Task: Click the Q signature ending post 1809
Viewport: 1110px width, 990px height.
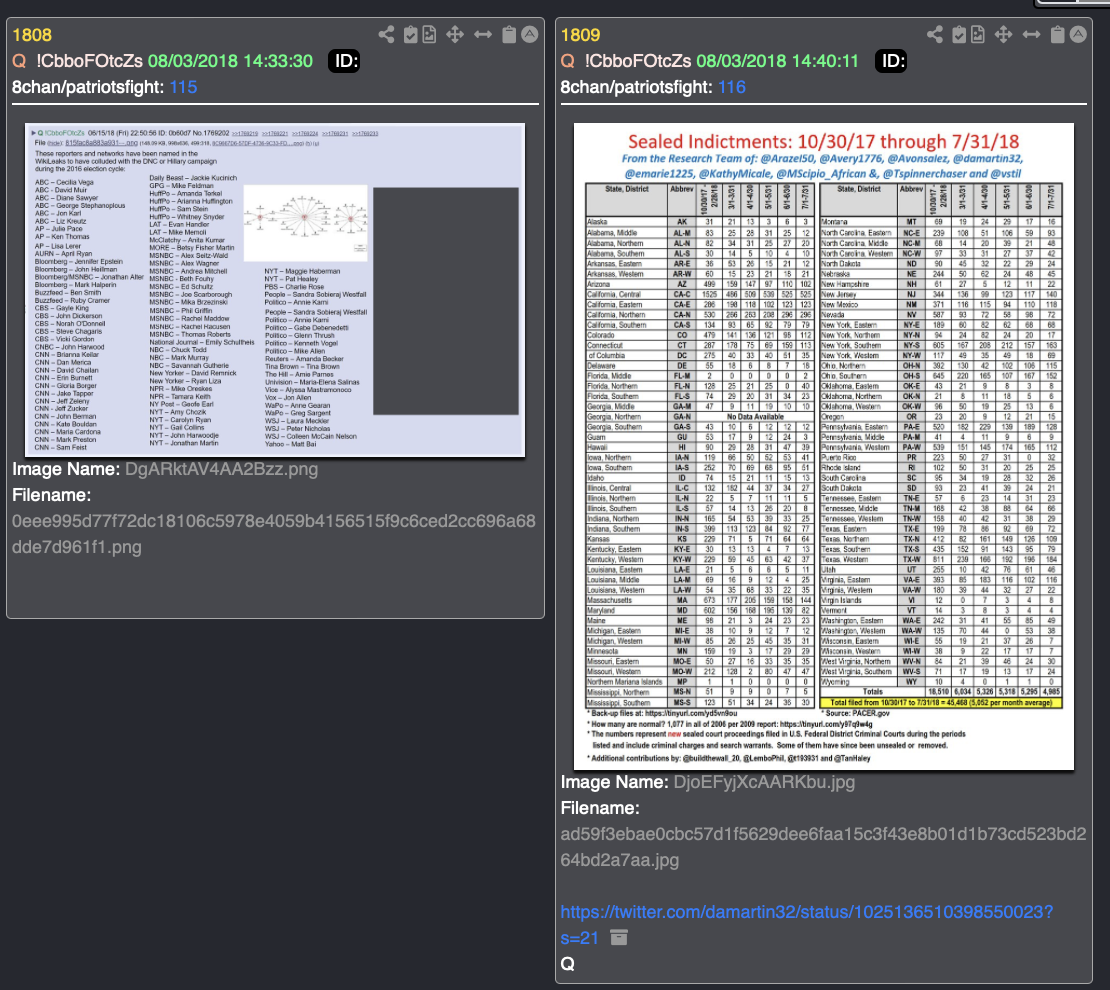Action: (568, 964)
